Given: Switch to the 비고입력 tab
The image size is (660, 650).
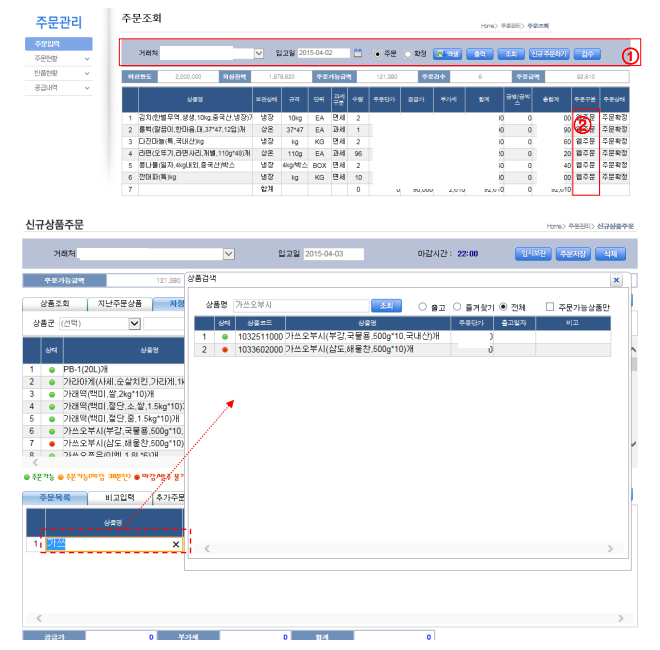Looking at the screenshot, I should coord(120,498).
